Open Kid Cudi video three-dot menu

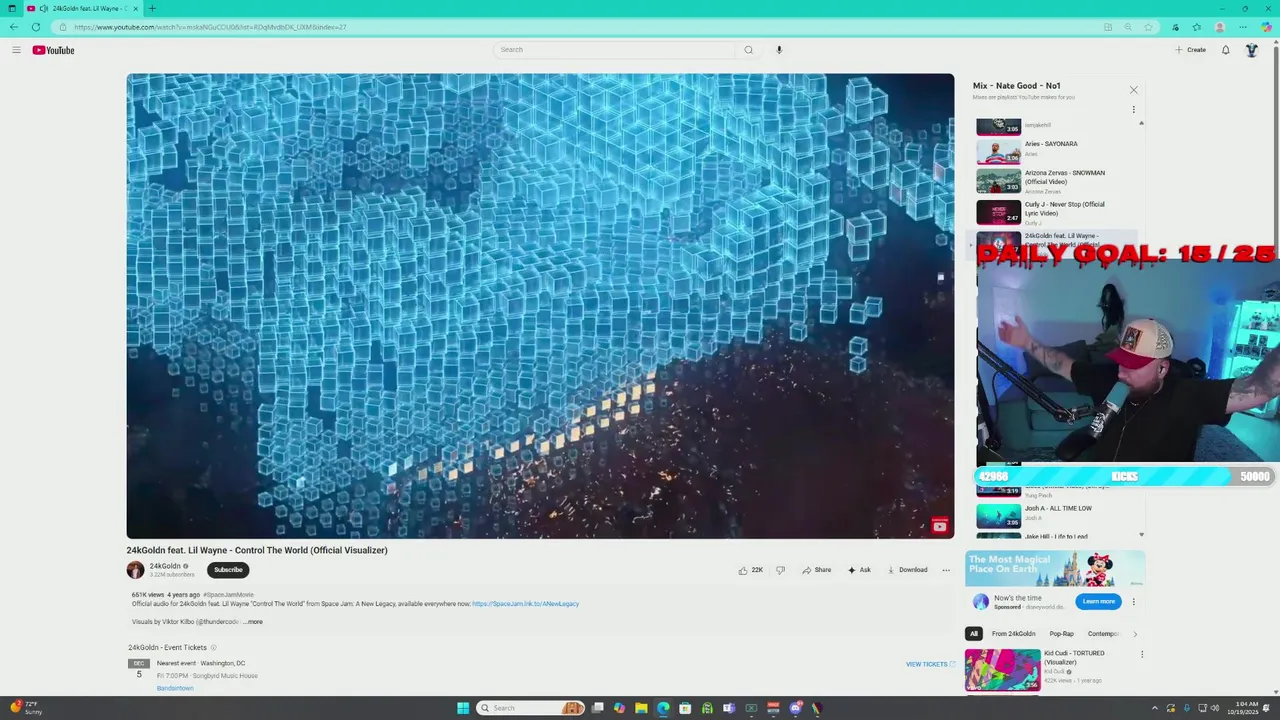1142,655
